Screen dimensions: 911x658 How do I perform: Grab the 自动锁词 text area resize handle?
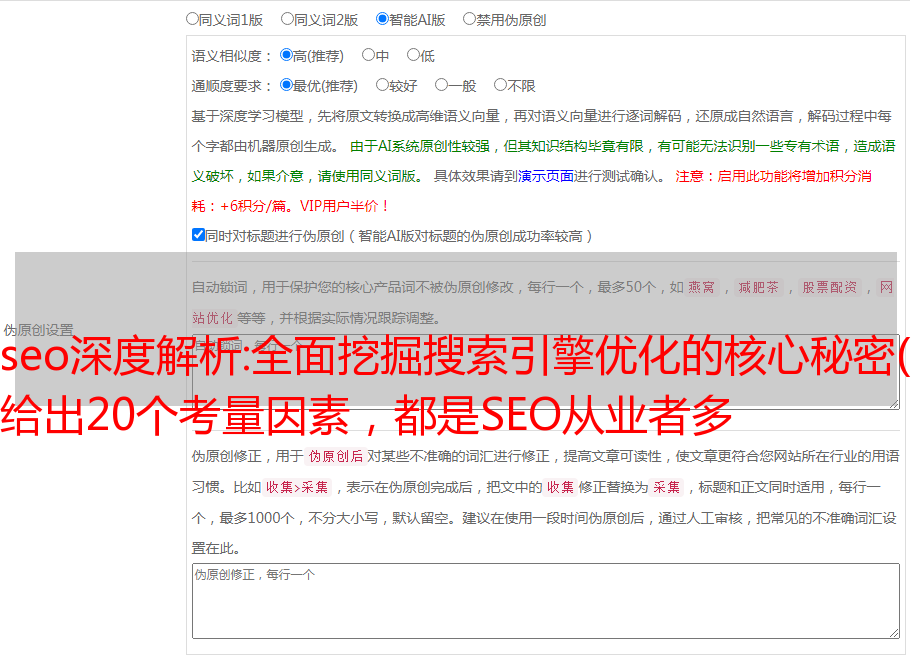pos(894,404)
